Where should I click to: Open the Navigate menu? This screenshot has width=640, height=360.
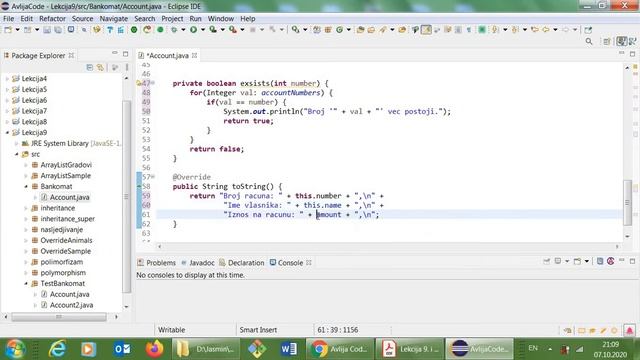113,18
